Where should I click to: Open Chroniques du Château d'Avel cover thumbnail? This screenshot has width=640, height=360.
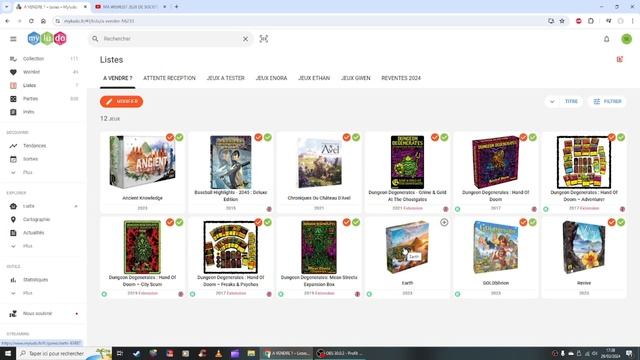319,162
